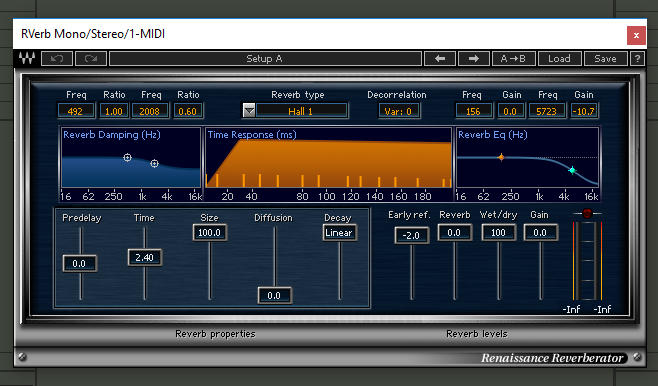Select the EQ high Gain -10.7 field

[584, 111]
